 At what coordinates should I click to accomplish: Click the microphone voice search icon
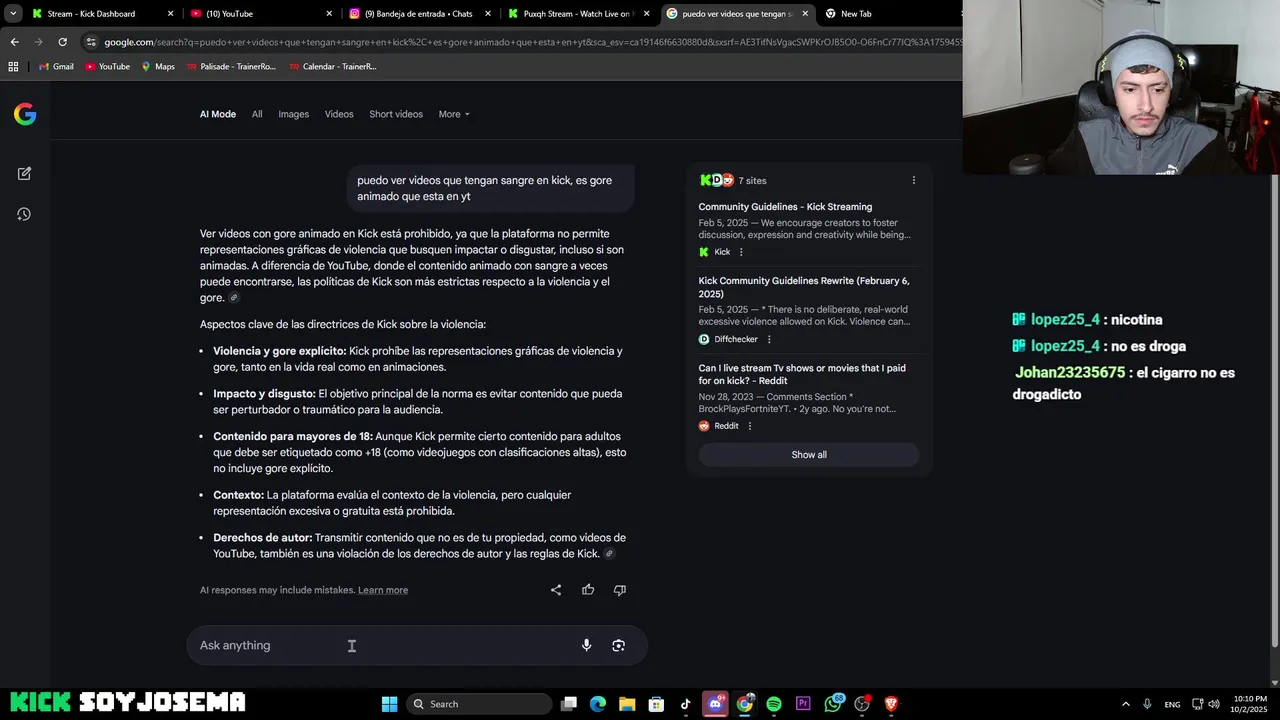pos(587,645)
